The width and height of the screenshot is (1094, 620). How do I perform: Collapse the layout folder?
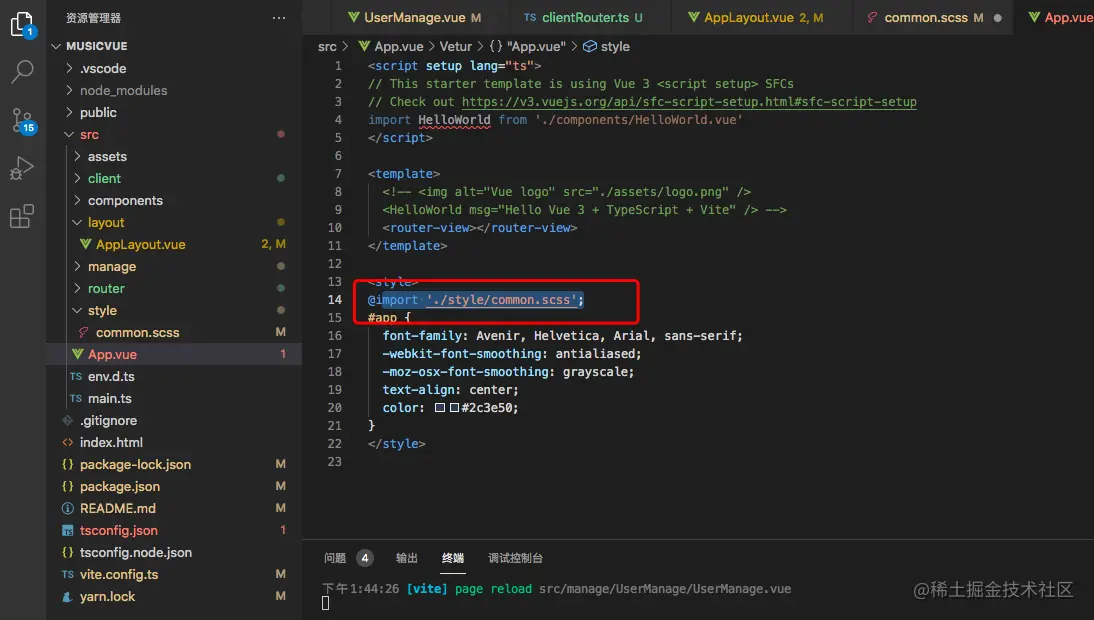pyautogui.click(x=77, y=222)
